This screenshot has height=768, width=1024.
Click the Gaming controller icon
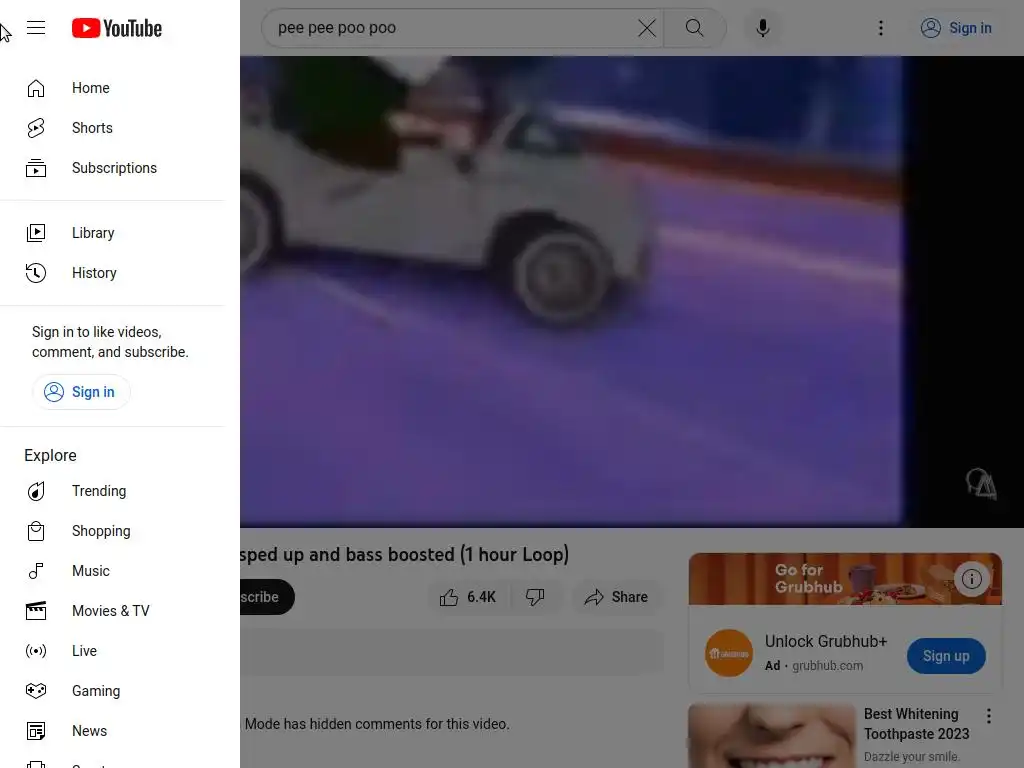click(36, 691)
